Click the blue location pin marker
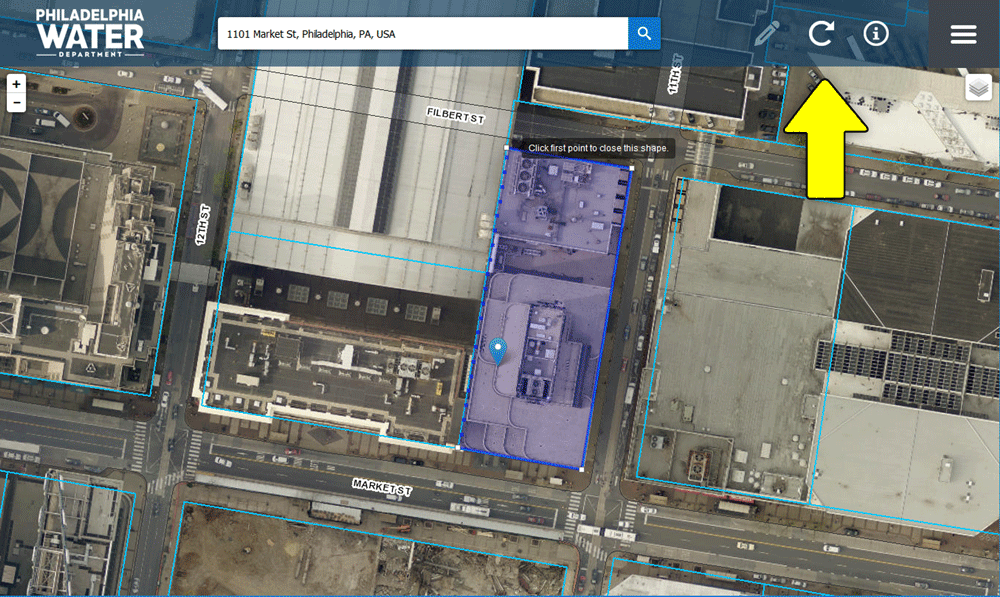 [x=498, y=350]
